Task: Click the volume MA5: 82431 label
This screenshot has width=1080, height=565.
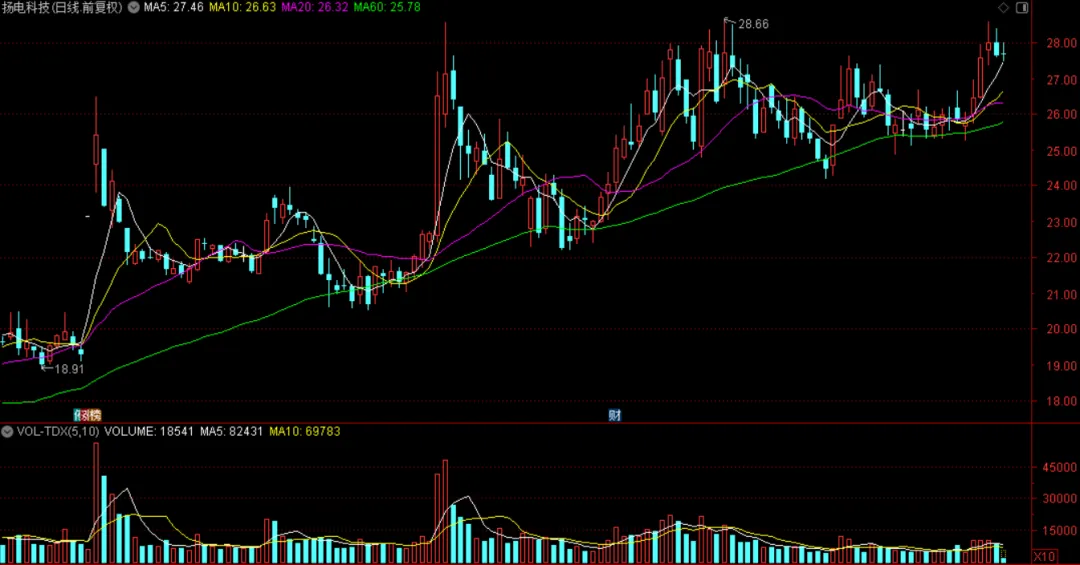Action: tap(231, 432)
